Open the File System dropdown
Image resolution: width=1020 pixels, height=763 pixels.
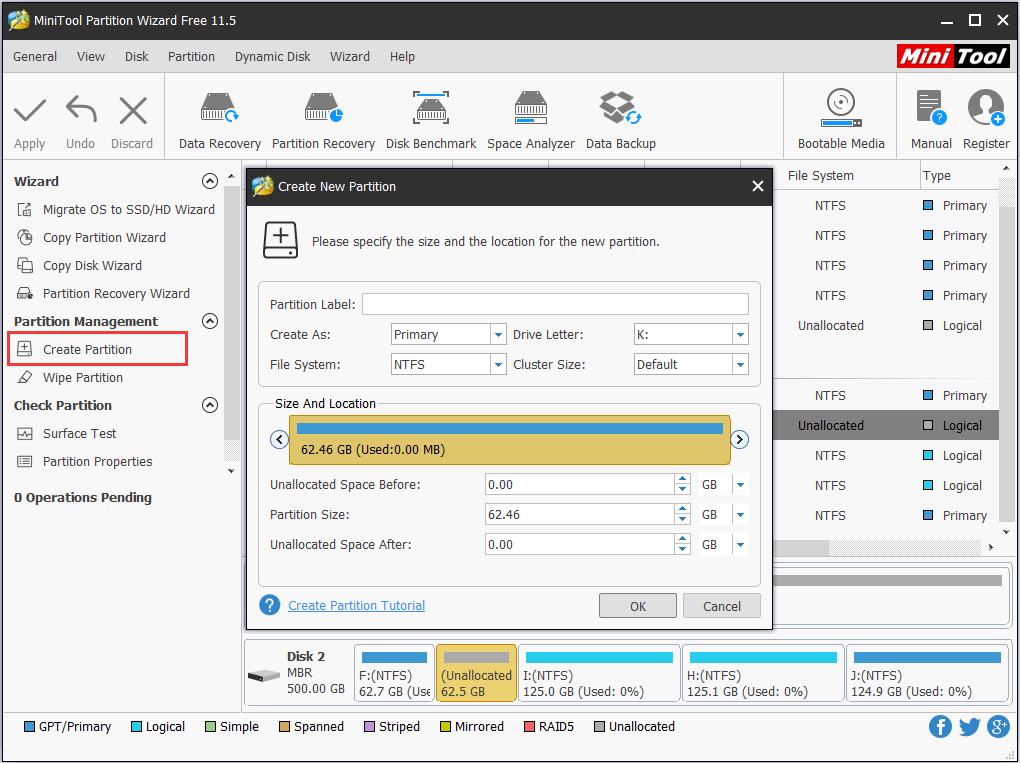pyautogui.click(x=498, y=364)
